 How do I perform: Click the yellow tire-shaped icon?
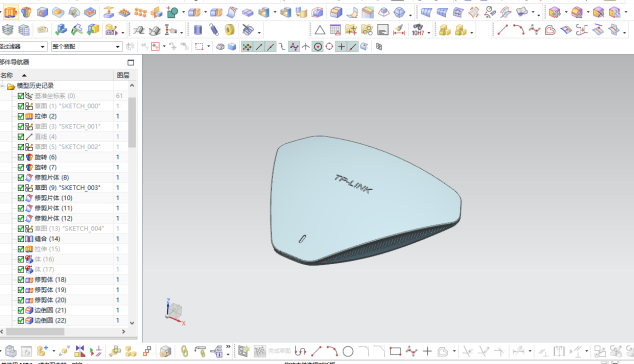coord(229,30)
